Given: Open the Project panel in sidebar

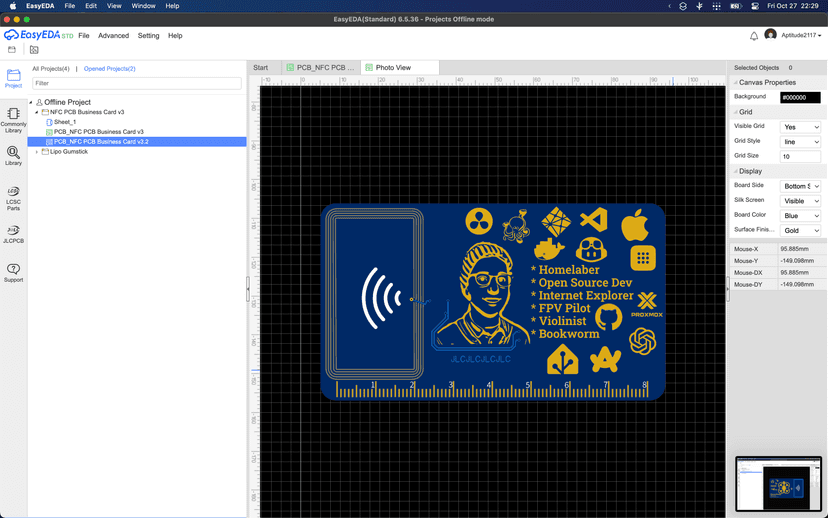Looking at the screenshot, I should [x=13, y=78].
